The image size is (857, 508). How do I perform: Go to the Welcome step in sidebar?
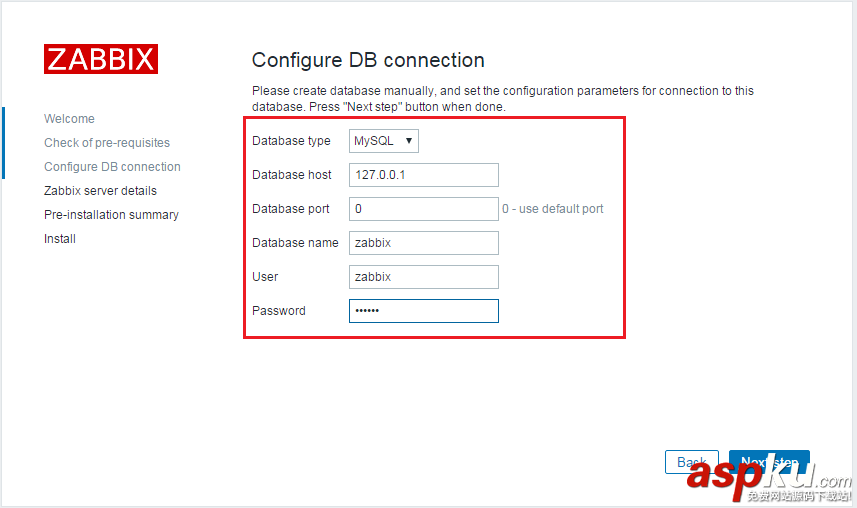click(69, 119)
